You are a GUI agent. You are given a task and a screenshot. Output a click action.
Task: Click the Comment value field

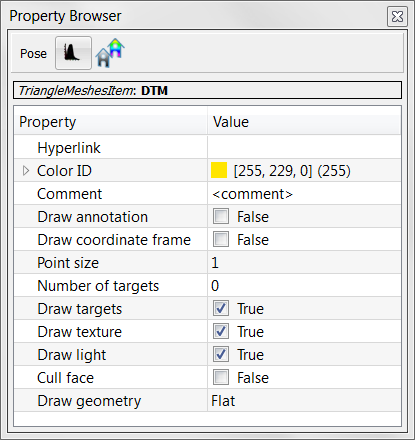pos(304,194)
